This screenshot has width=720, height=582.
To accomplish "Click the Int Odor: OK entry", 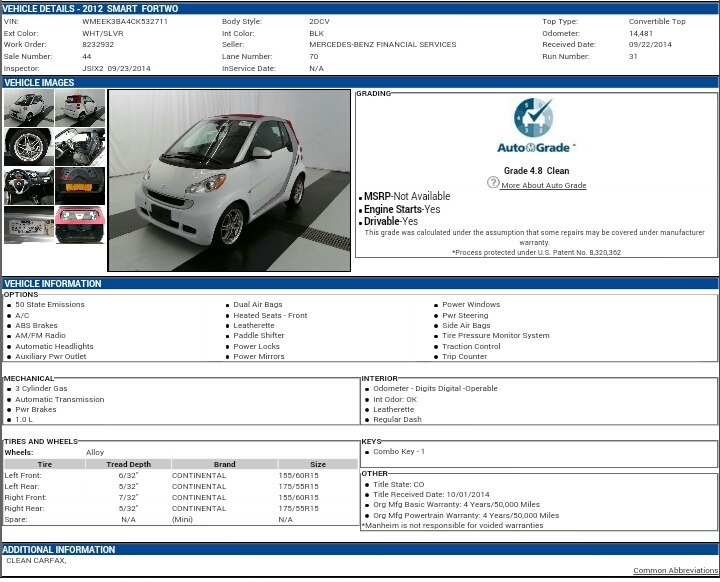I will 395,399.
